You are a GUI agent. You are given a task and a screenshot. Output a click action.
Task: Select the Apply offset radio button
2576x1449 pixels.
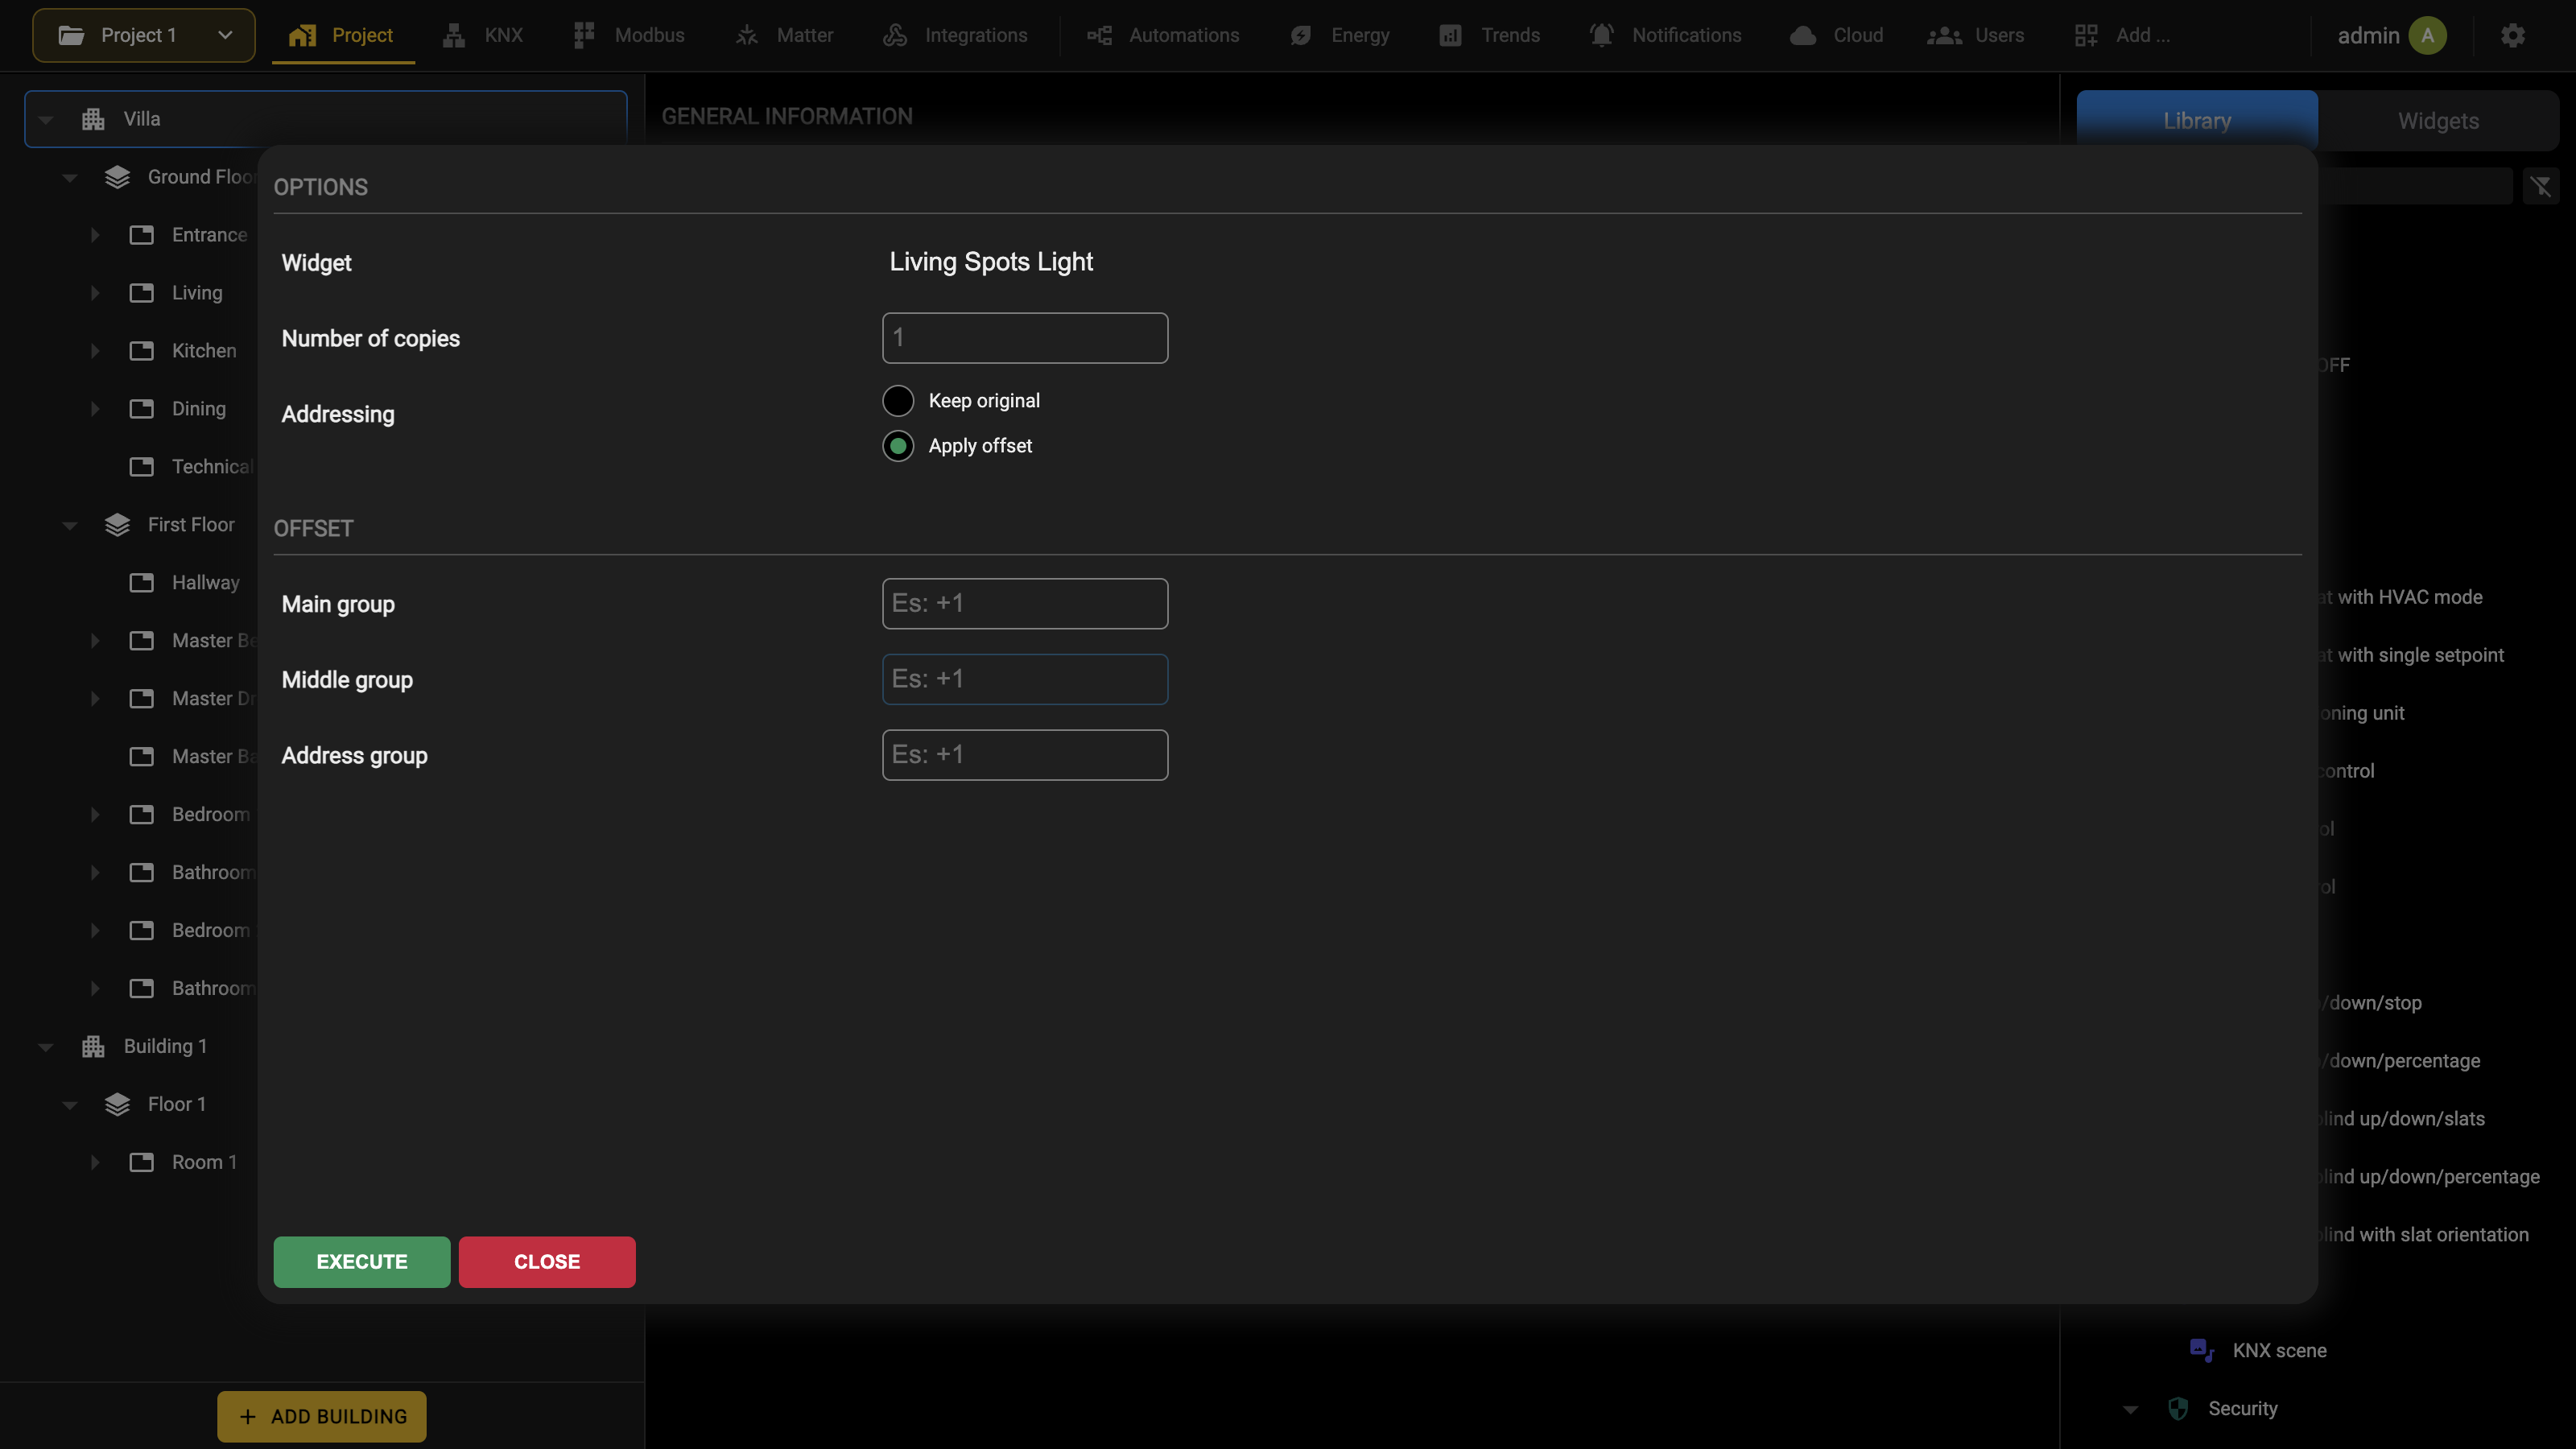898,446
